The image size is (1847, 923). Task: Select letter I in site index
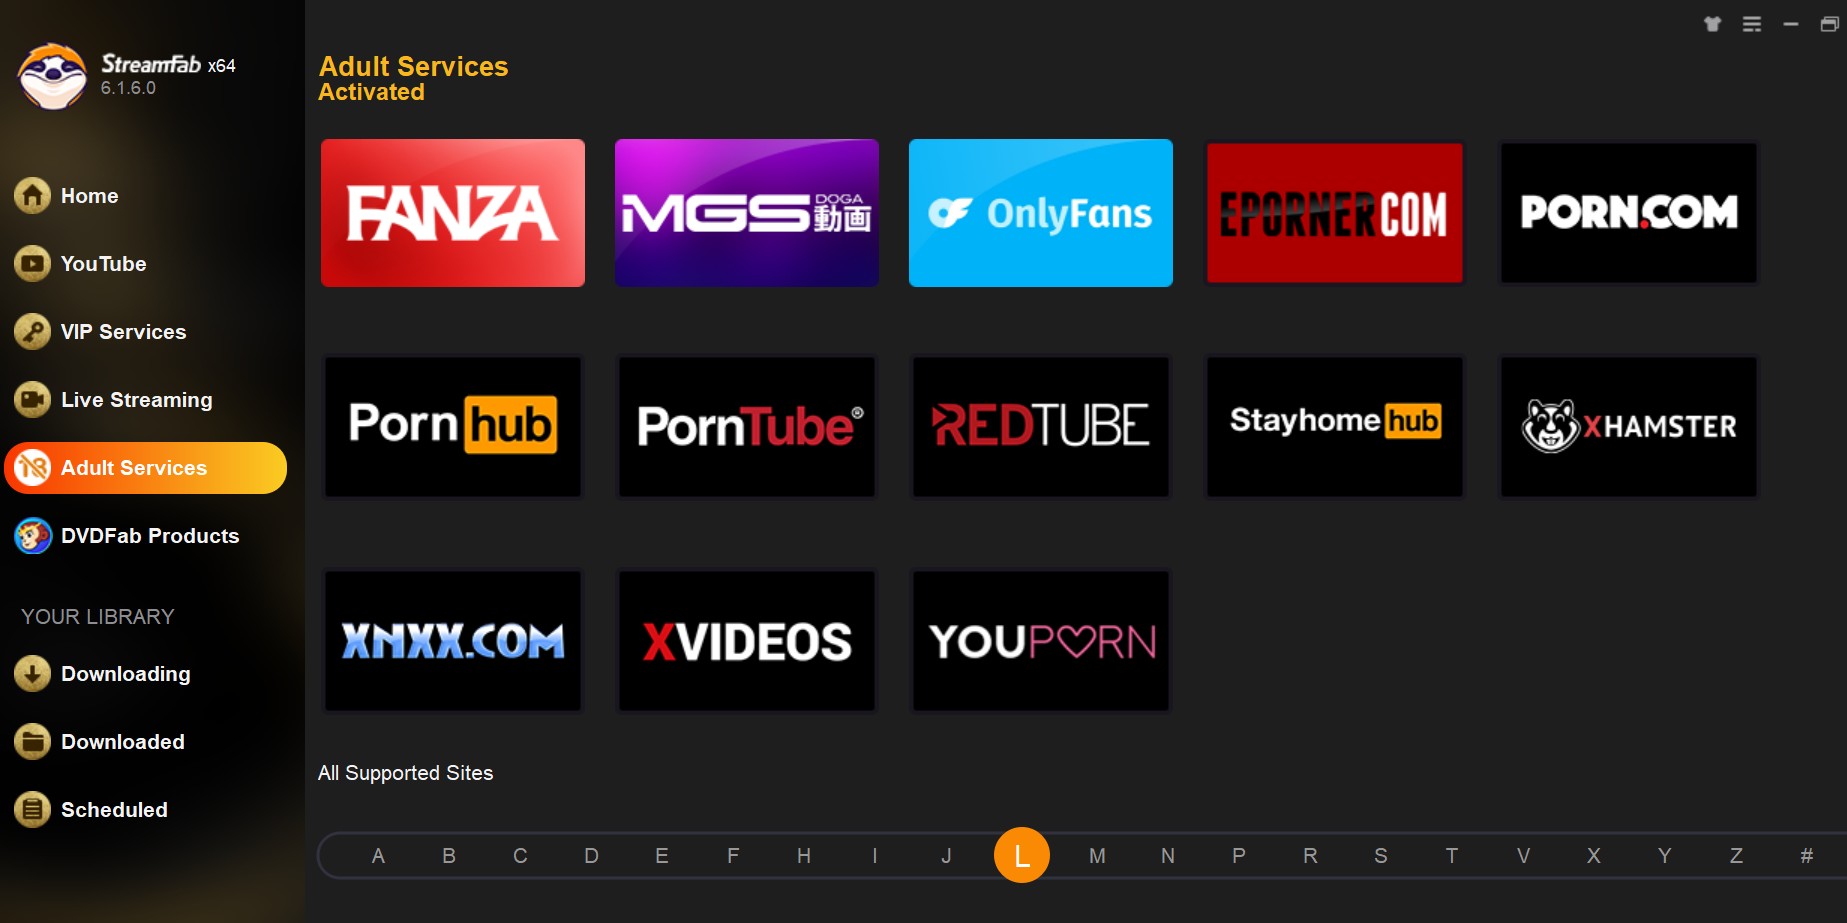[x=875, y=856]
